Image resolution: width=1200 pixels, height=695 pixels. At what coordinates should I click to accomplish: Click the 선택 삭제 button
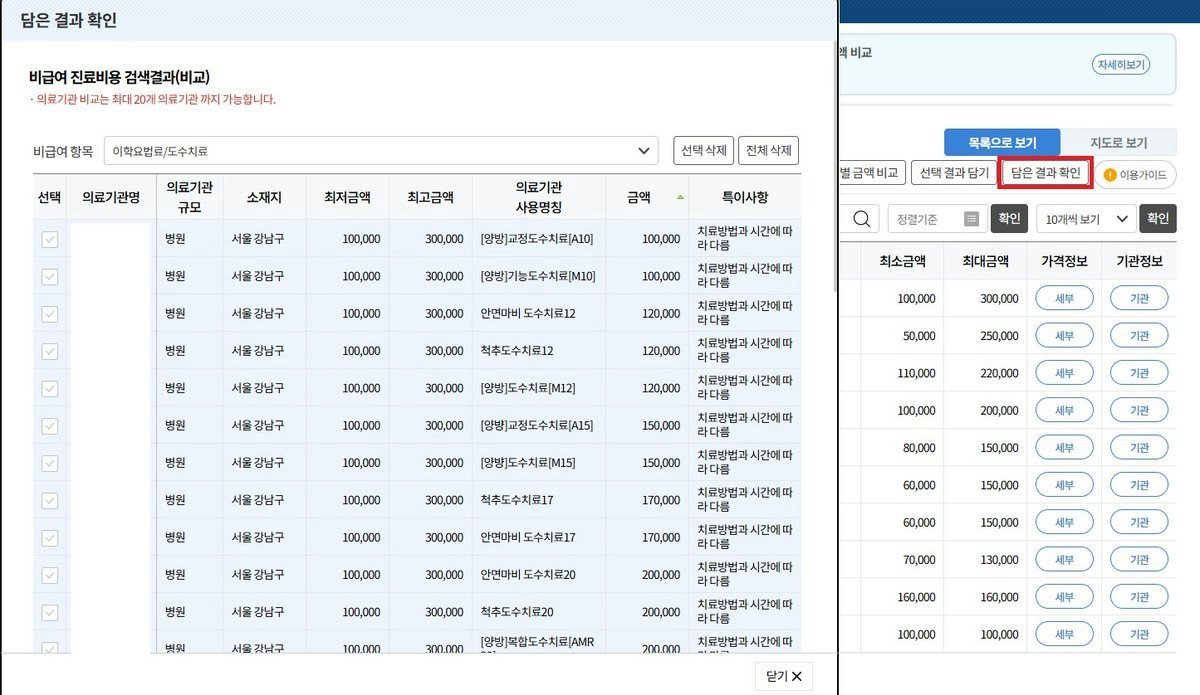pyautogui.click(x=704, y=151)
